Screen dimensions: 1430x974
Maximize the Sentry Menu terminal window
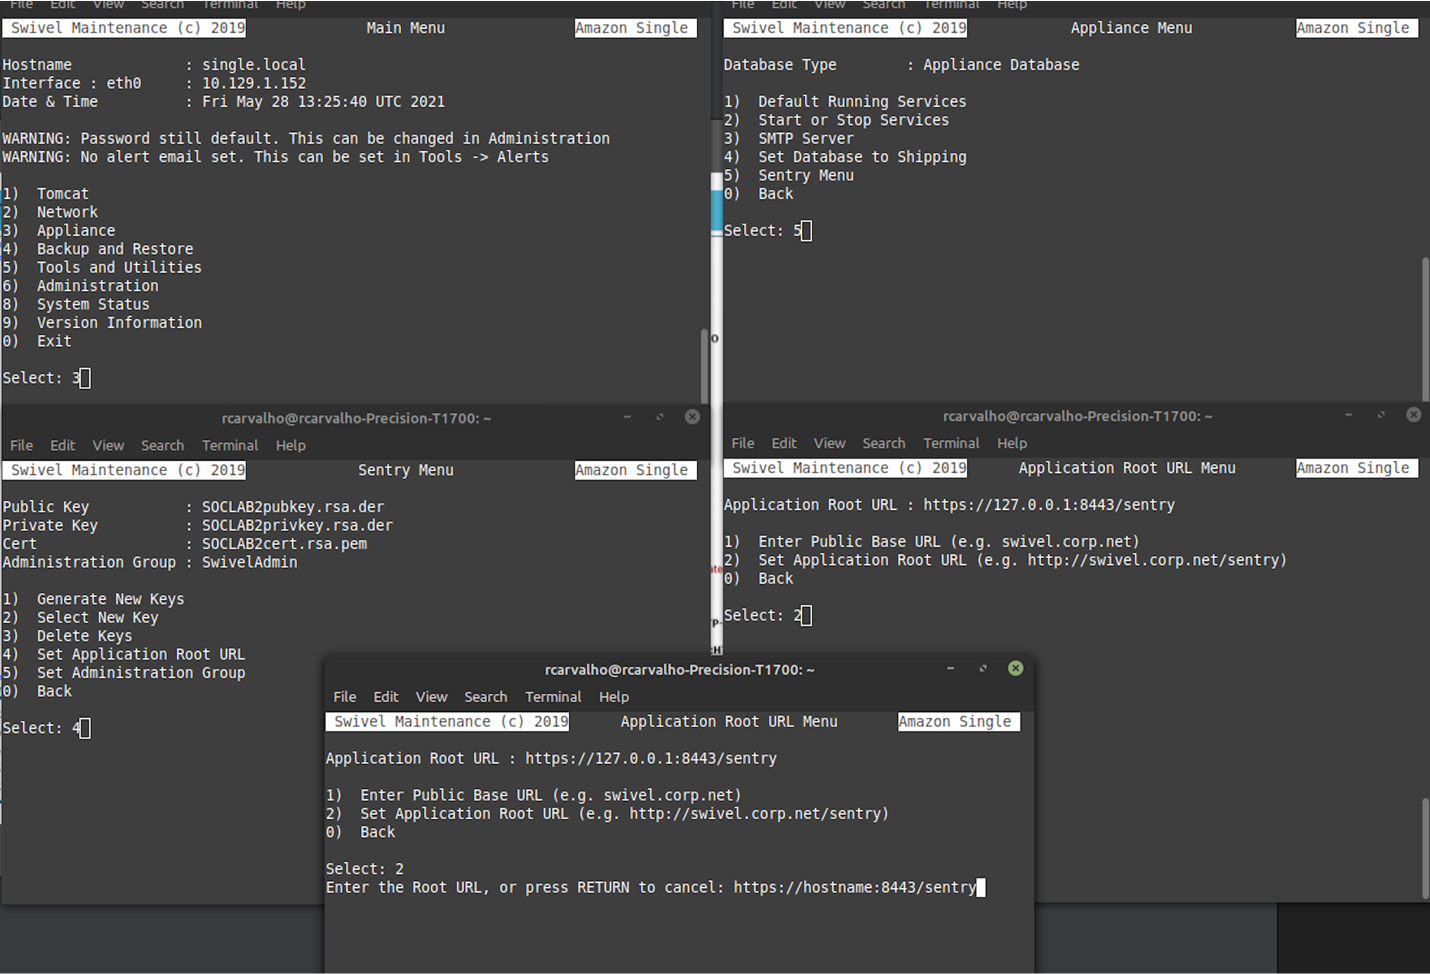tap(659, 417)
